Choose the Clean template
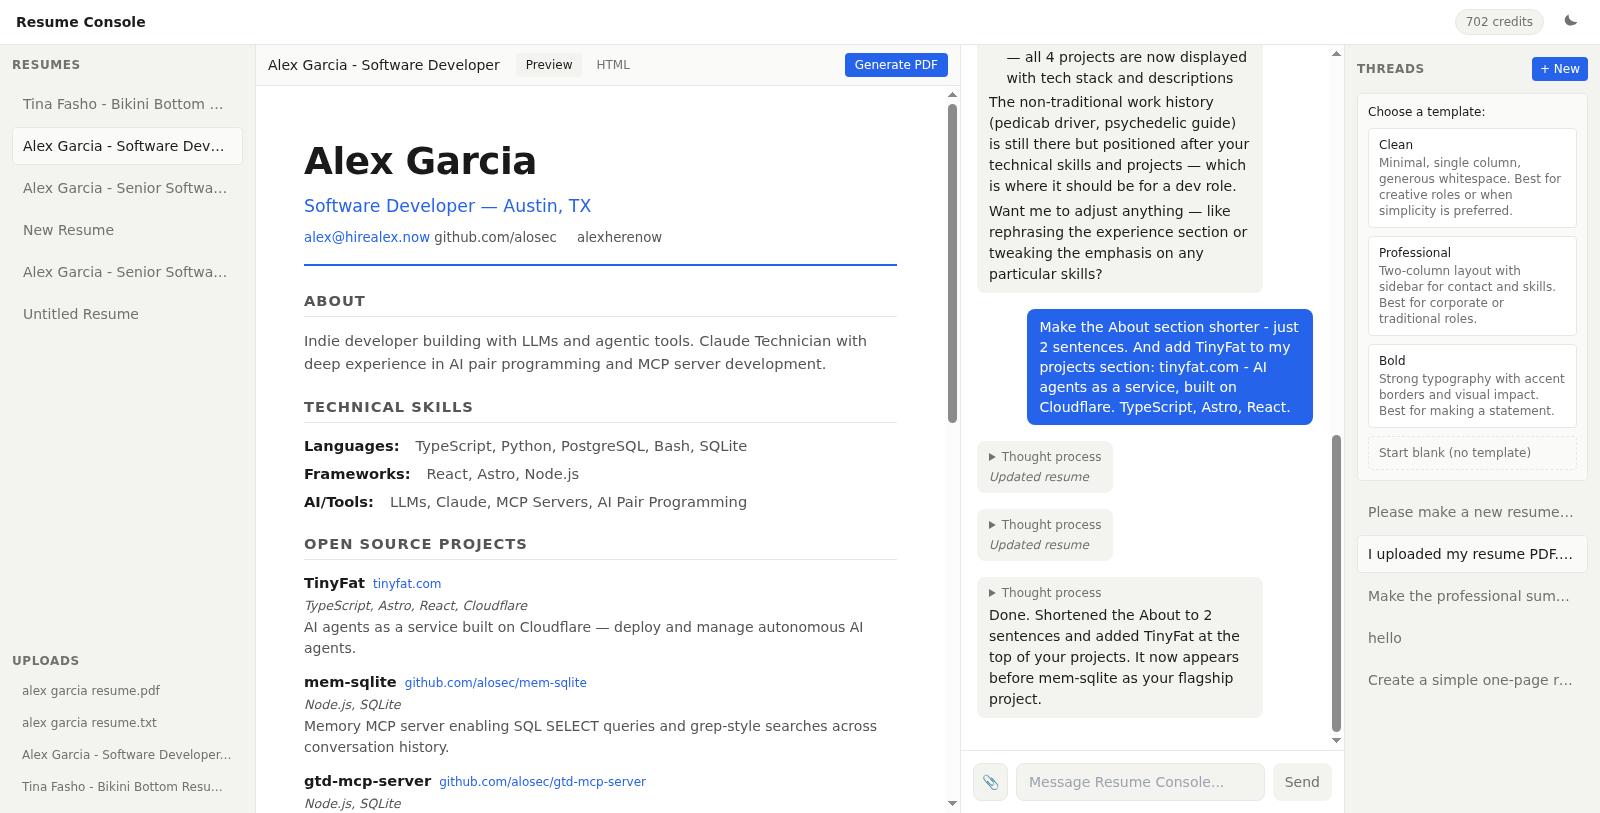Viewport: 1600px width, 813px height. point(1472,178)
